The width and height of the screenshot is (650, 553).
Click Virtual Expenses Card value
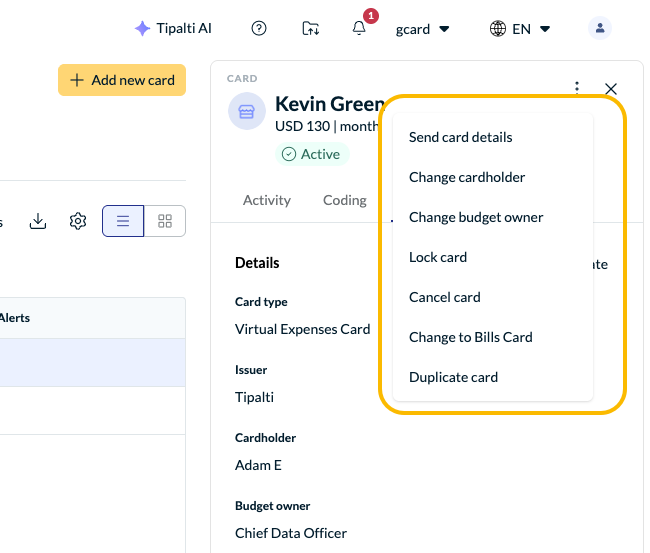(302, 330)
